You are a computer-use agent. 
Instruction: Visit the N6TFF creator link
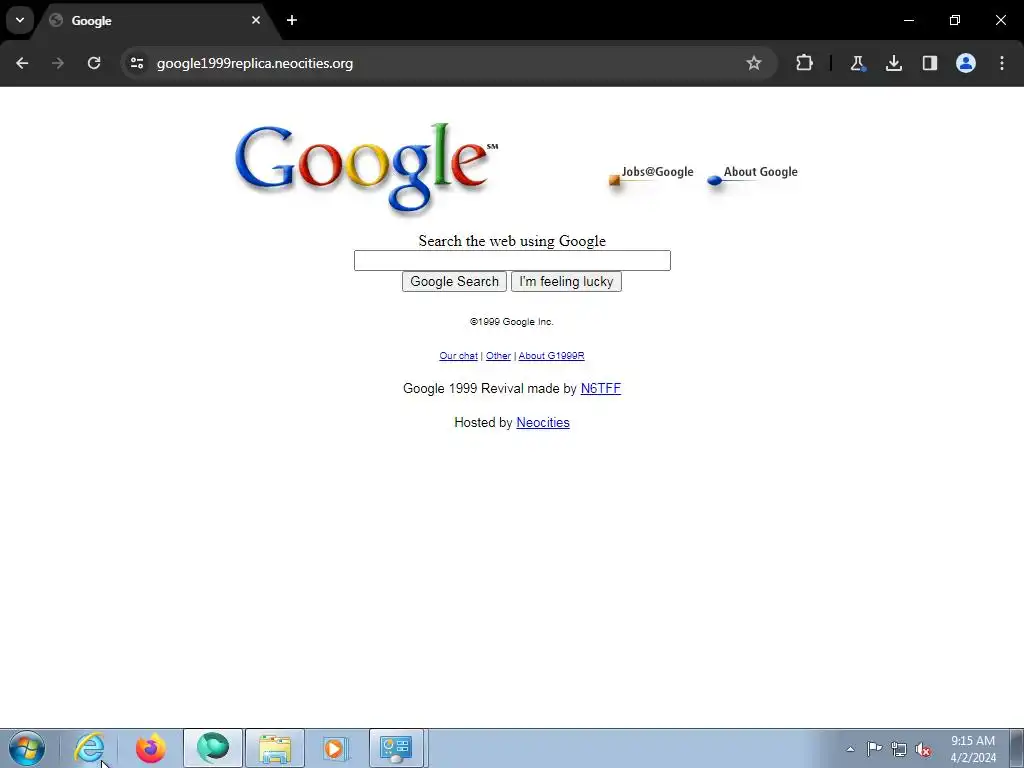pos(601,389)
